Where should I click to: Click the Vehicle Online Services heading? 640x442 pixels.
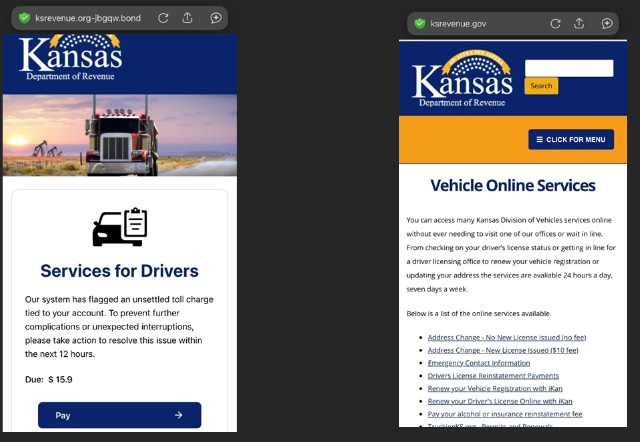(x=513, y=185)
